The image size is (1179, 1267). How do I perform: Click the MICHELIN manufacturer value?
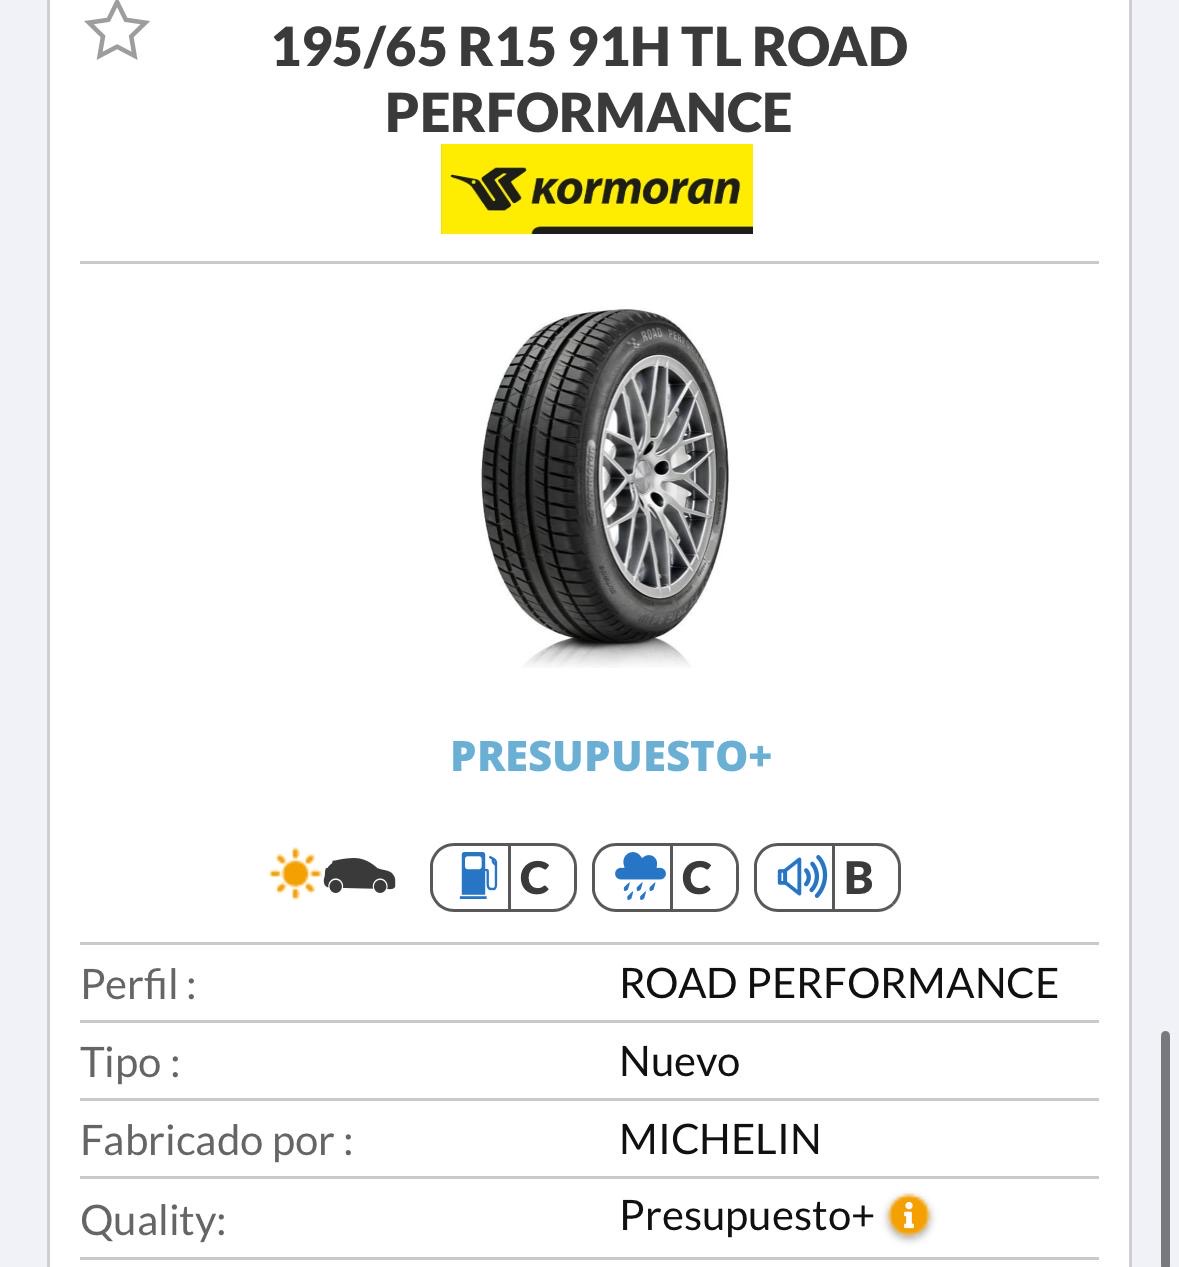(720, 1140)
